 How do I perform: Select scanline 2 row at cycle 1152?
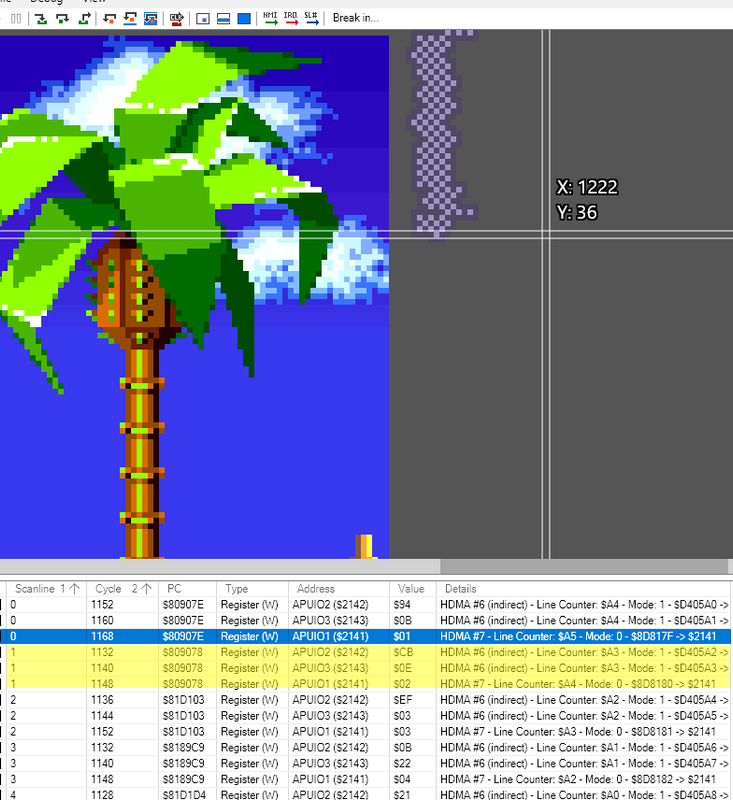[366, 732]
